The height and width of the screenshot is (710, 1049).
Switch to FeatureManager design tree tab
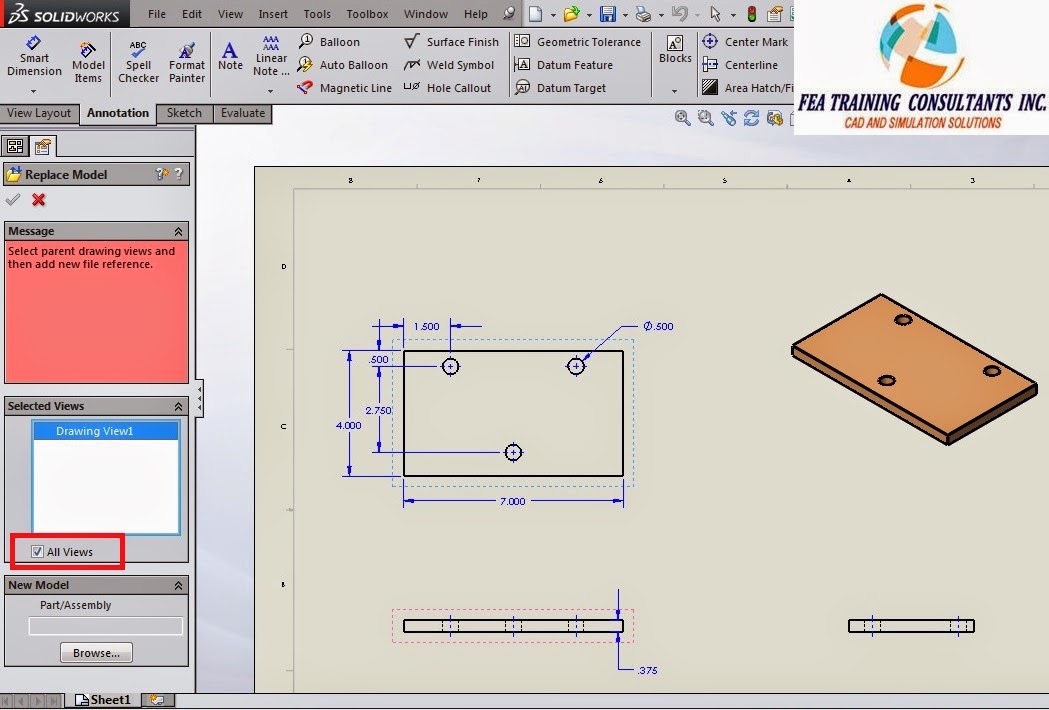[15, 146]
